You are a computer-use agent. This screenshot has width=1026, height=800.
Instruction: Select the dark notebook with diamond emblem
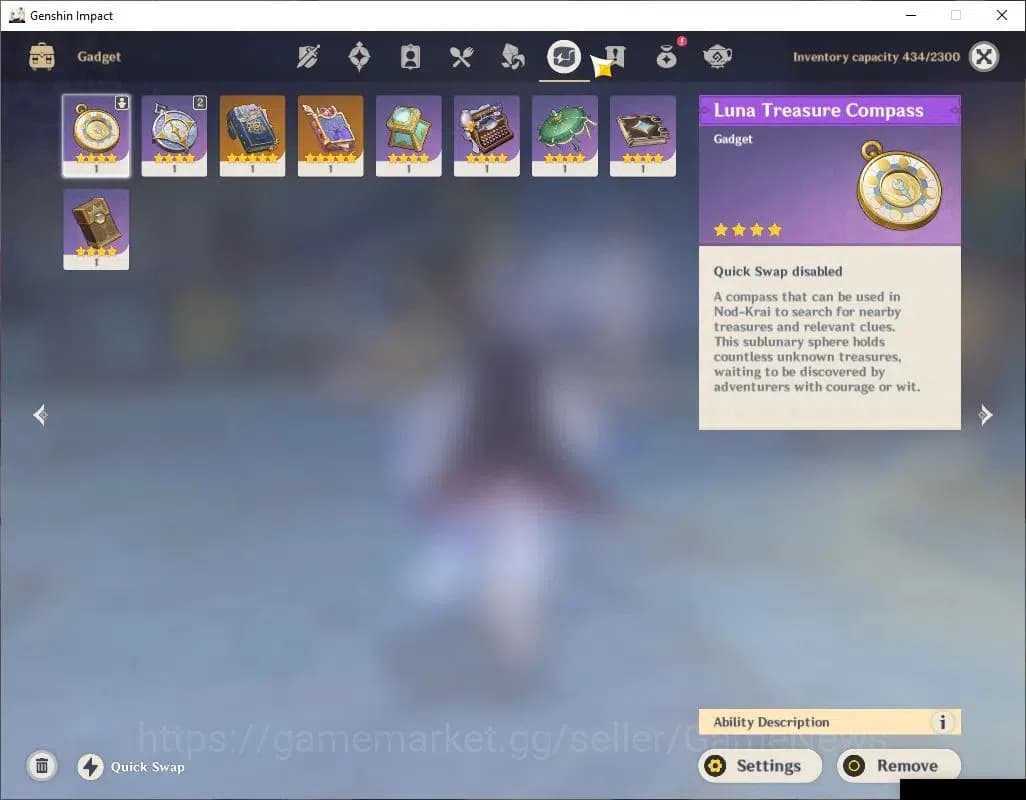point(643,136)
